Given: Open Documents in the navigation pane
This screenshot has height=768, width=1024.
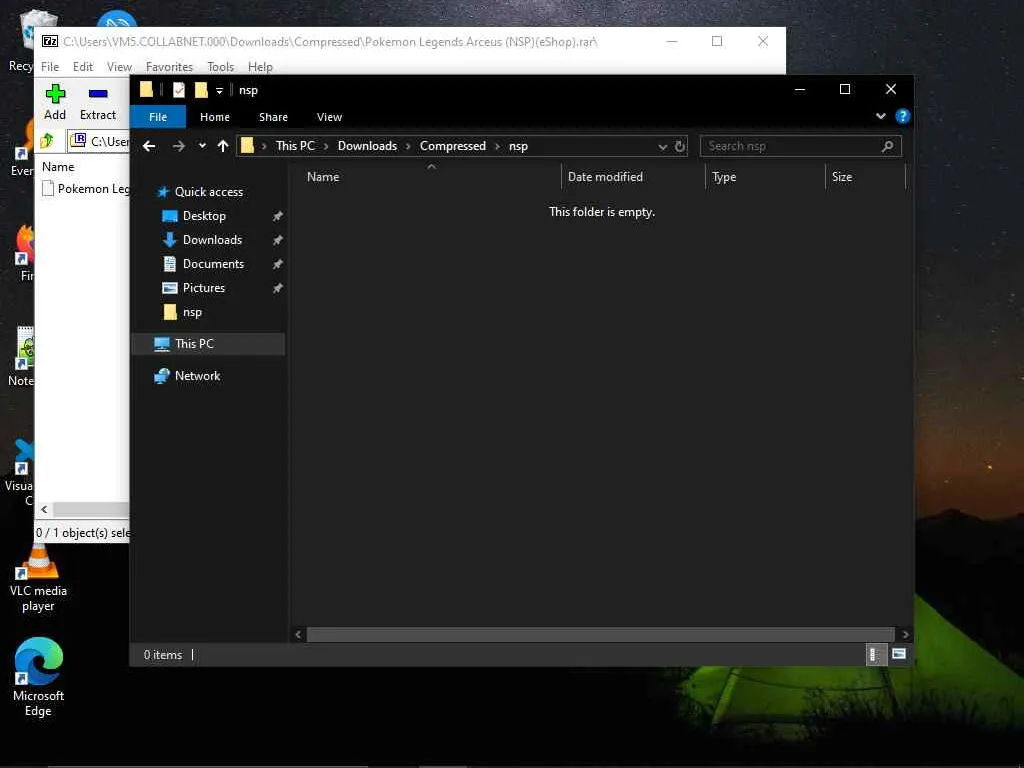Looking at the screenshot, I should pyautogui.click(x=213, y=264).
